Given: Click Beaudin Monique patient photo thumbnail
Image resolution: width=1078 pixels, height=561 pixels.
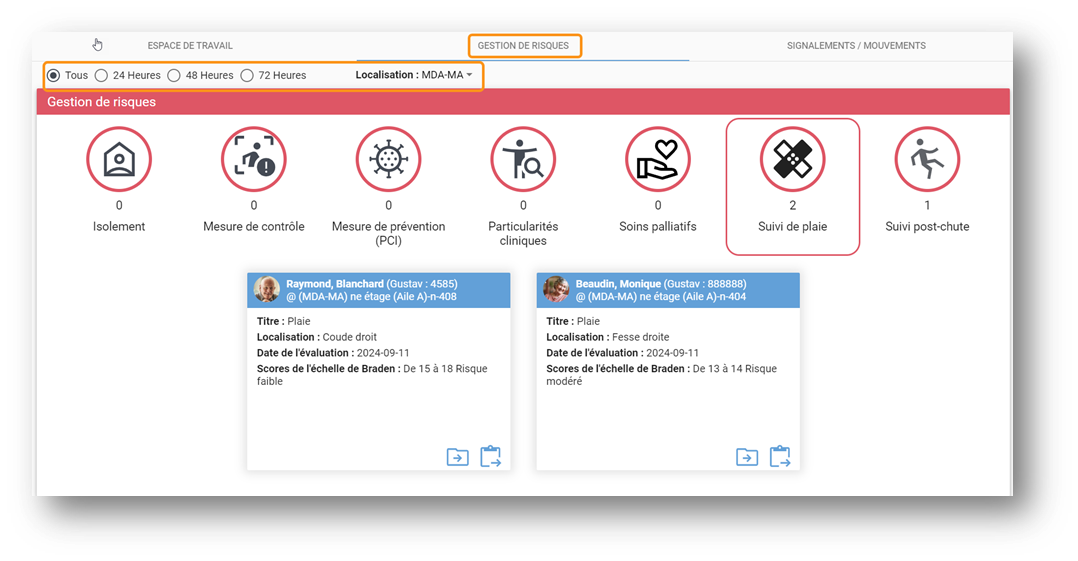Looking at the screenshot, I should (556, 290).
